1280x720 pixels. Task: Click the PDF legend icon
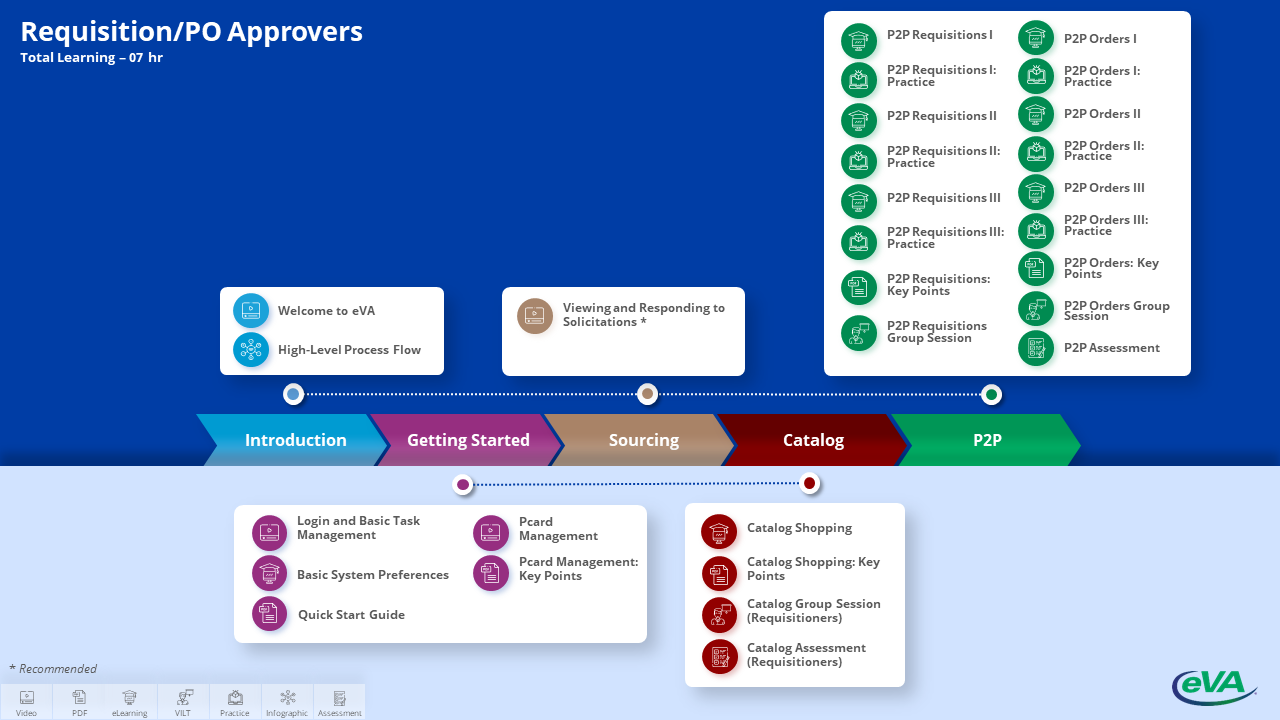pos(79,697)
